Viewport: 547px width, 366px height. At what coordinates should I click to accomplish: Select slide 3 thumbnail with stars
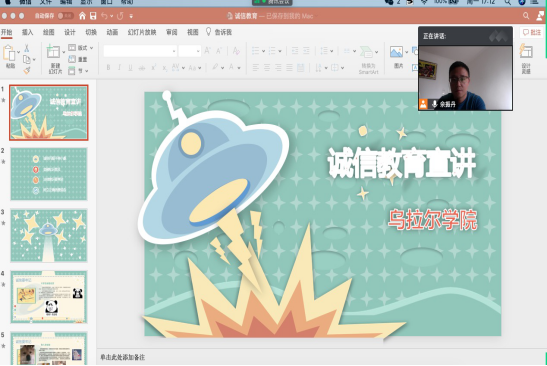(x=48, y=235)
